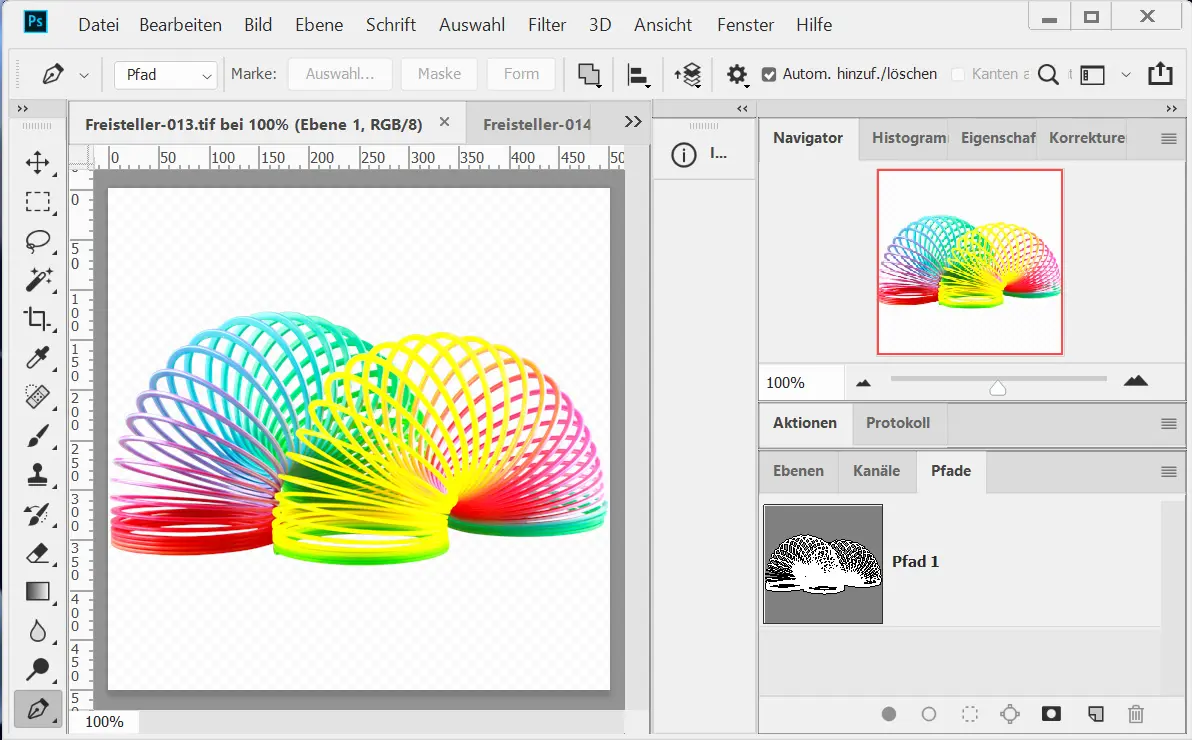Image resolution: width=1192 pixels, height=740 pixels.
Task: Switch to the Ebenen tab
Action: pyautogui.click(x=798, y=471)
